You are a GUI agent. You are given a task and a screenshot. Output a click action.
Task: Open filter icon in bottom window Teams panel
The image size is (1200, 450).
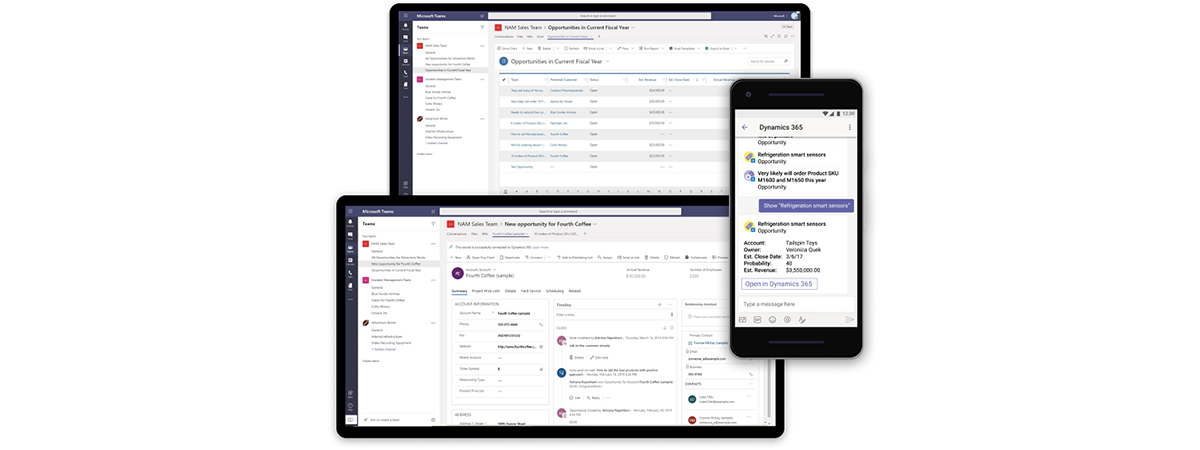click(x=433, y=223)
